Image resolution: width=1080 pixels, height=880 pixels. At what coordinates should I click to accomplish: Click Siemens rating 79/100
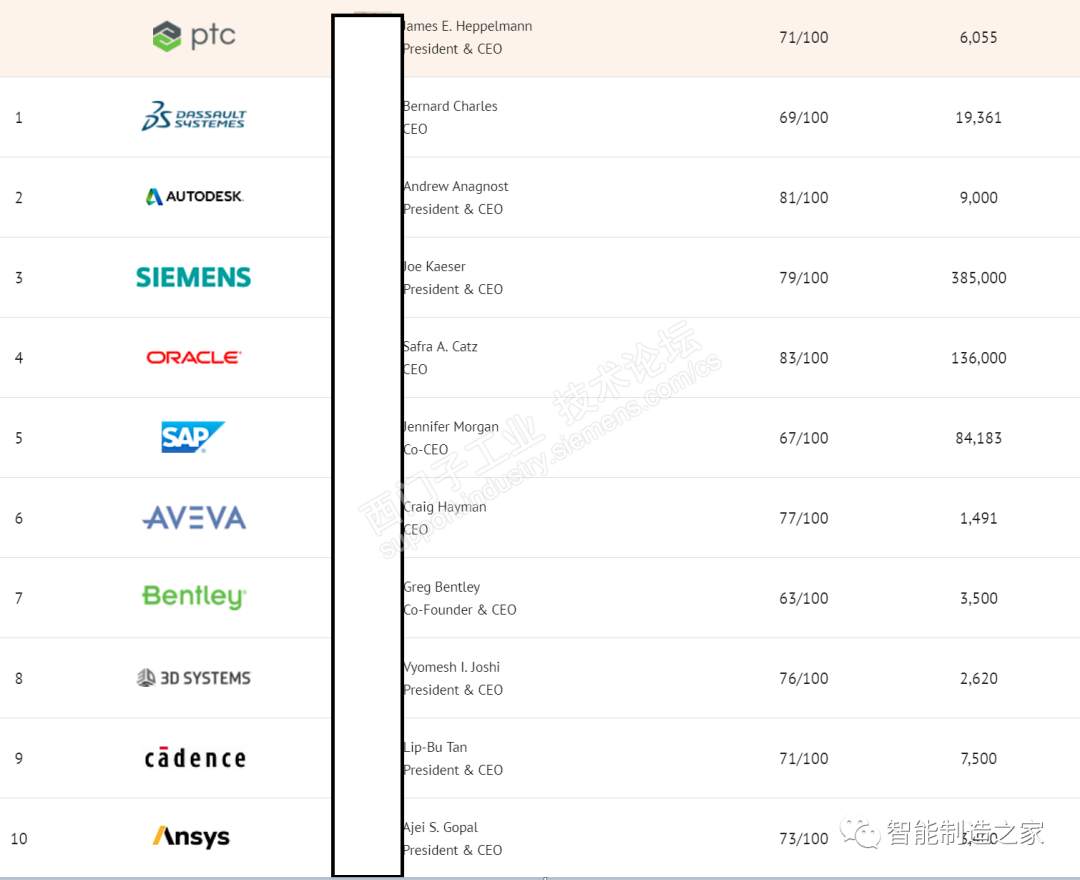click(803, 278)
